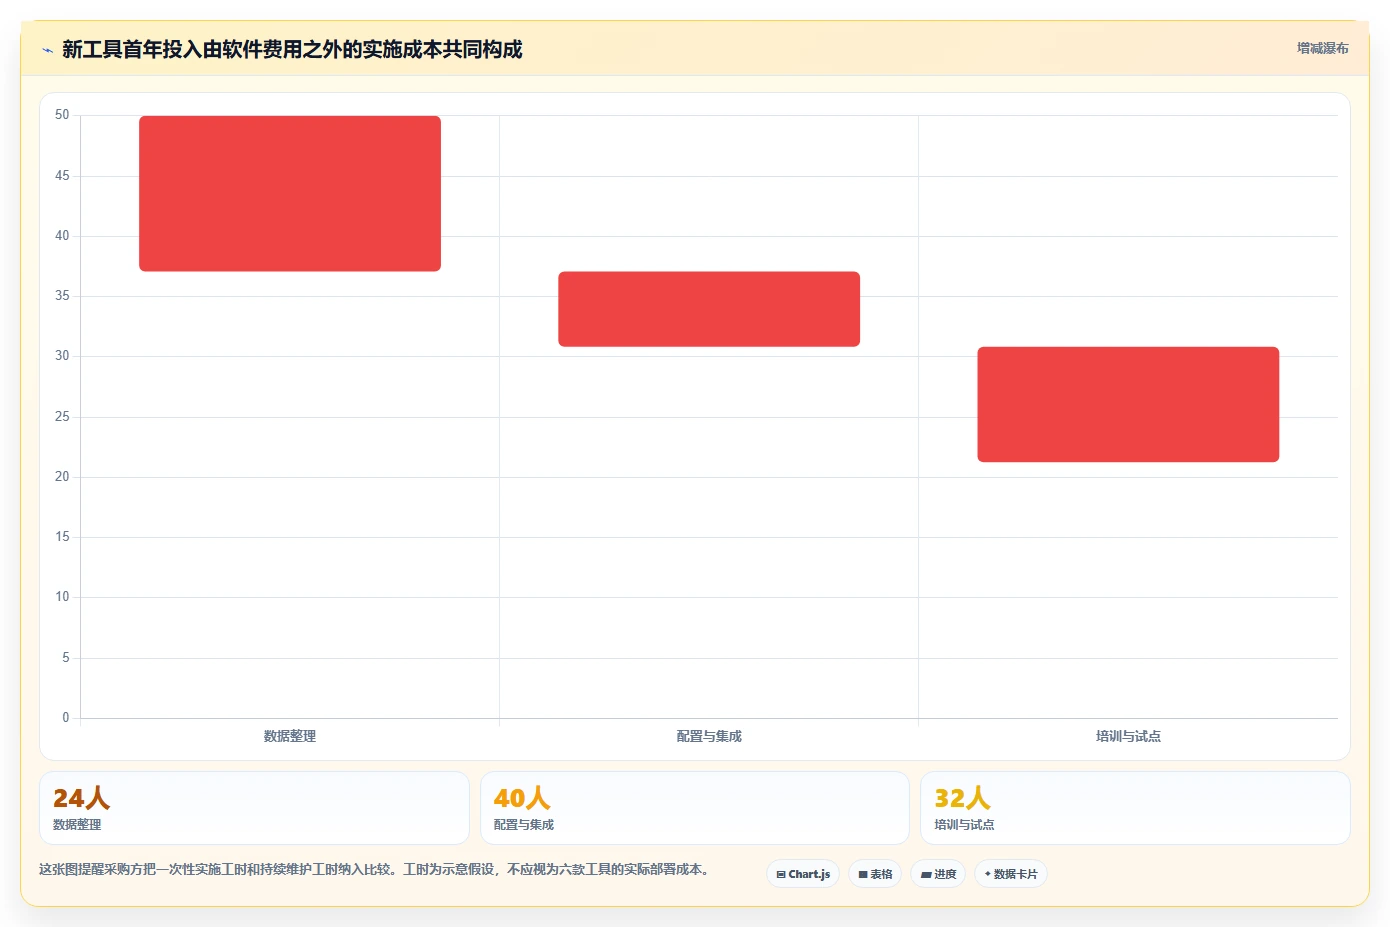The image size is (1390, 927).
Task: Click the 培训与试点 x-axis label
Action: click(x=1128, y=736)
